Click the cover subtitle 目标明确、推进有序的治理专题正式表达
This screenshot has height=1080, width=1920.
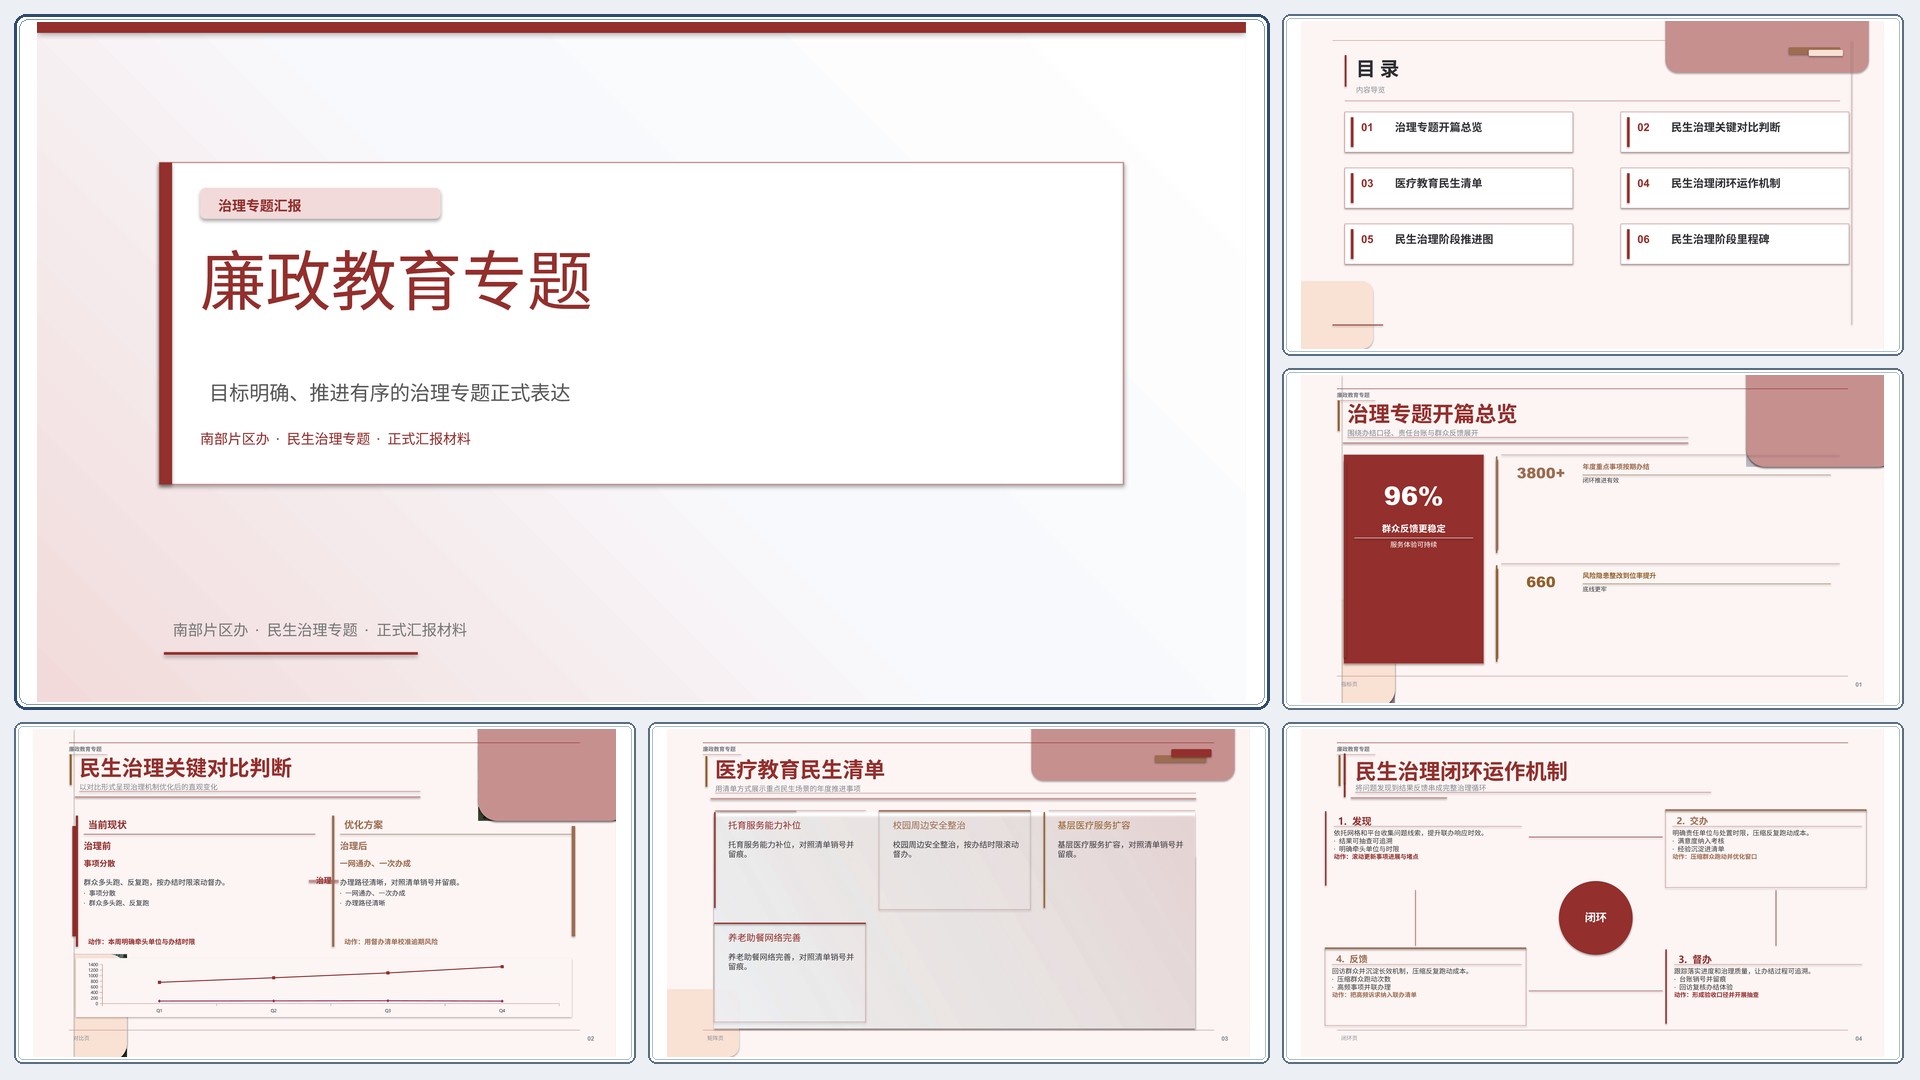point(390,393)
